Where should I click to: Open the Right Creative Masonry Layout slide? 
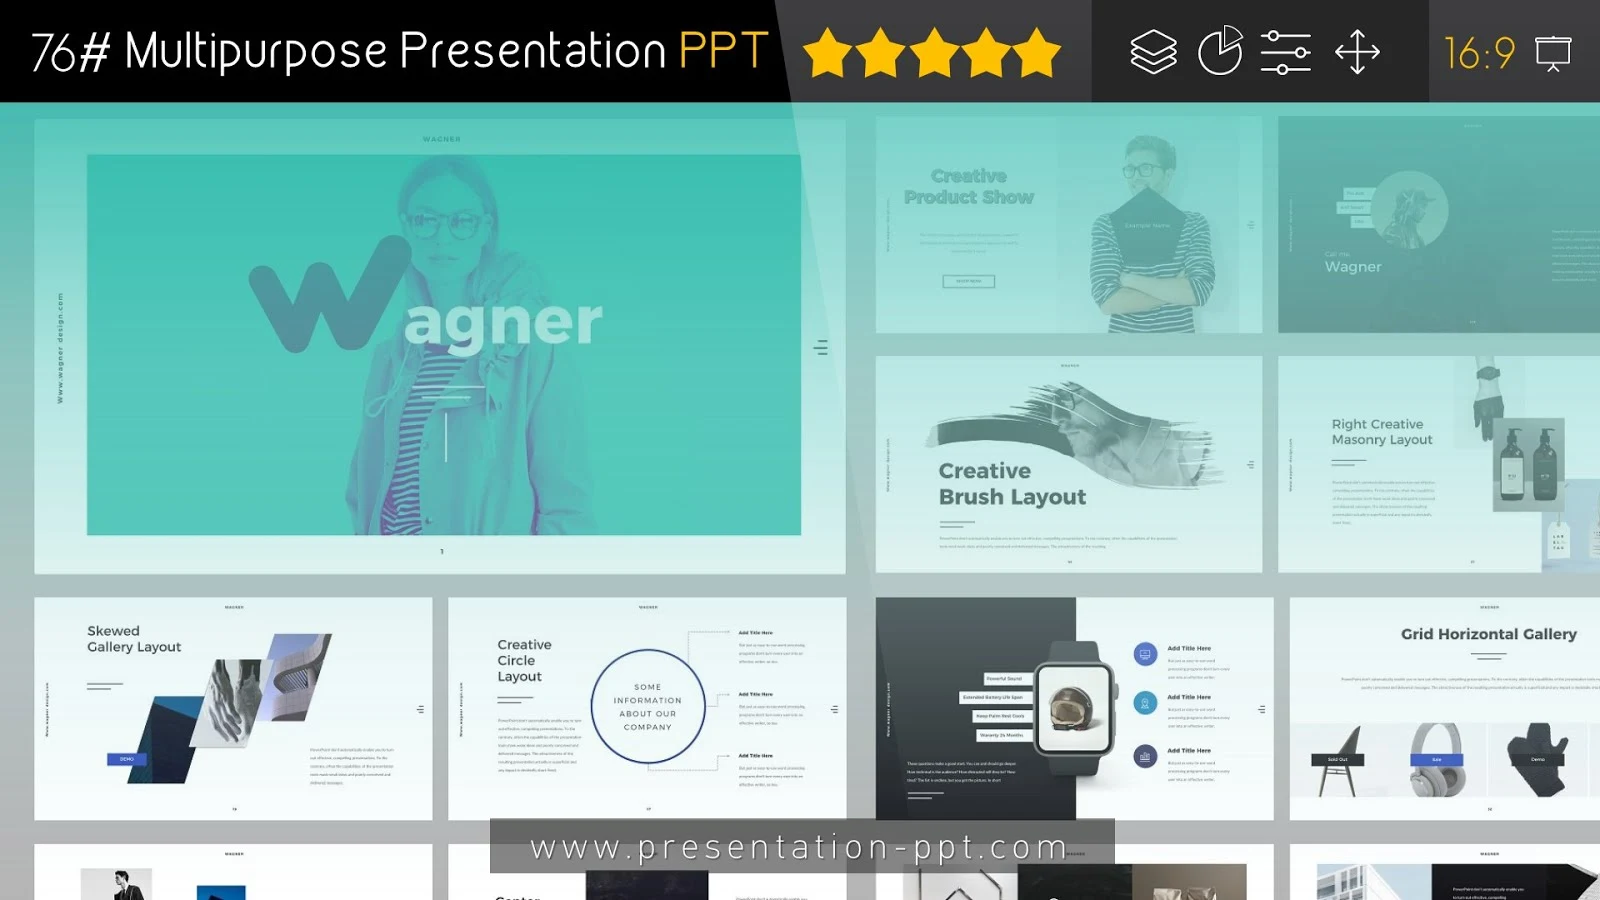point(1439,464)
